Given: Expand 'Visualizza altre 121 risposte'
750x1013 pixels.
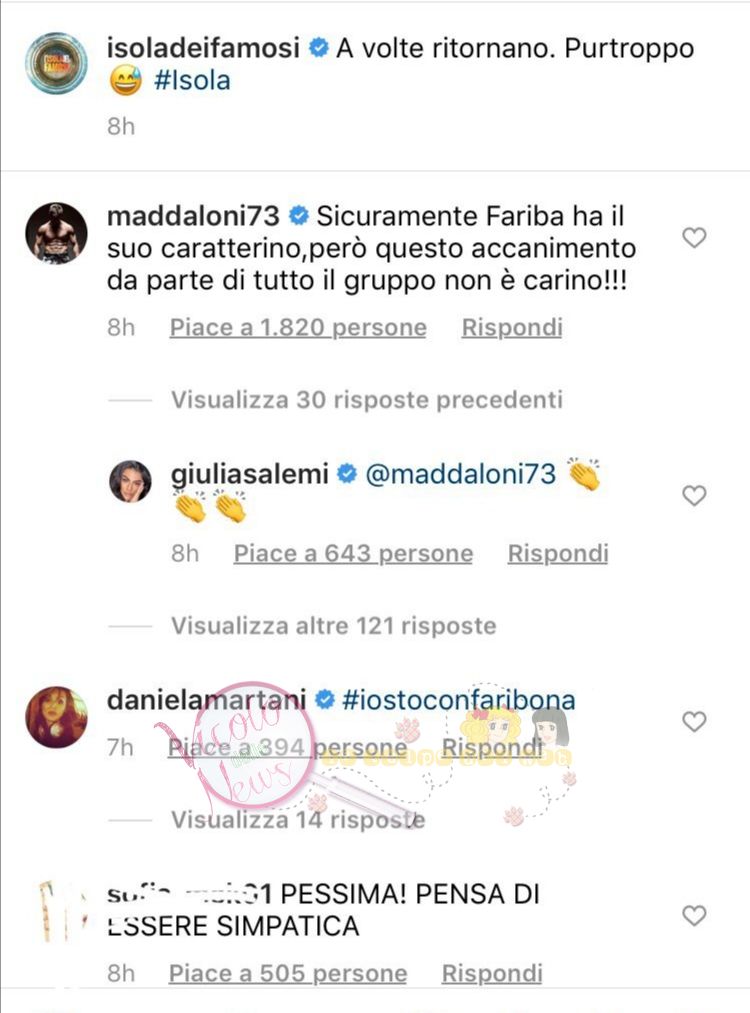Looking at the screenshot, I should pos(333,626).
